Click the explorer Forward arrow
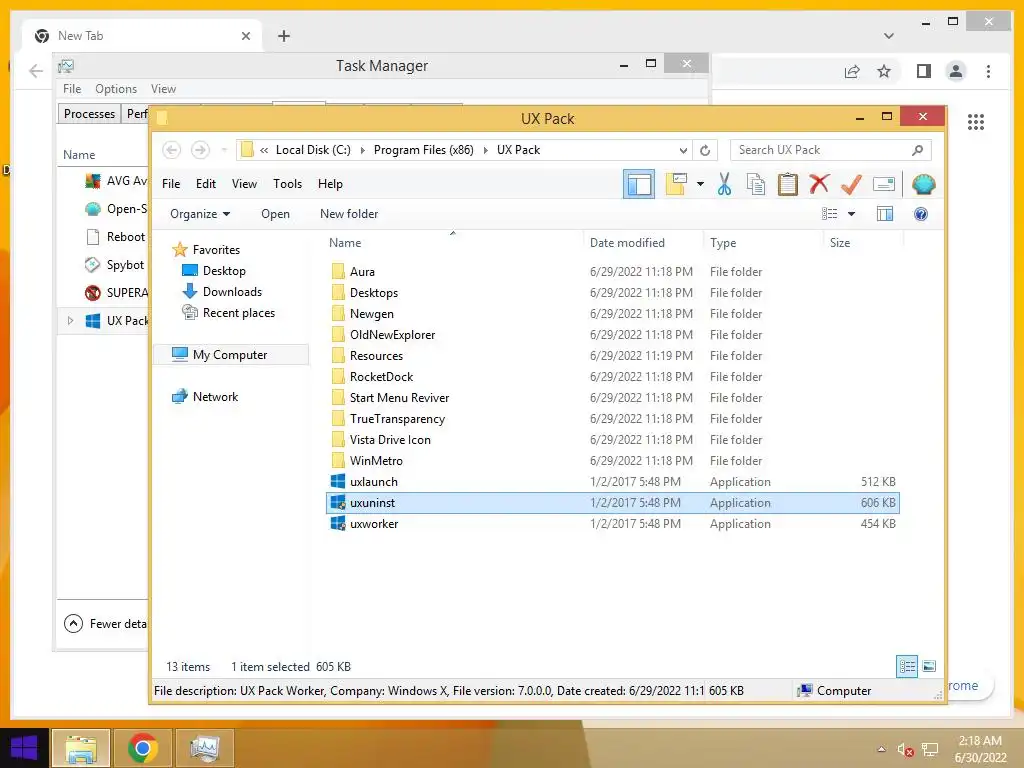Image resolution: width=1024 pixels, height=768 pixels. [x=200, y=150]
